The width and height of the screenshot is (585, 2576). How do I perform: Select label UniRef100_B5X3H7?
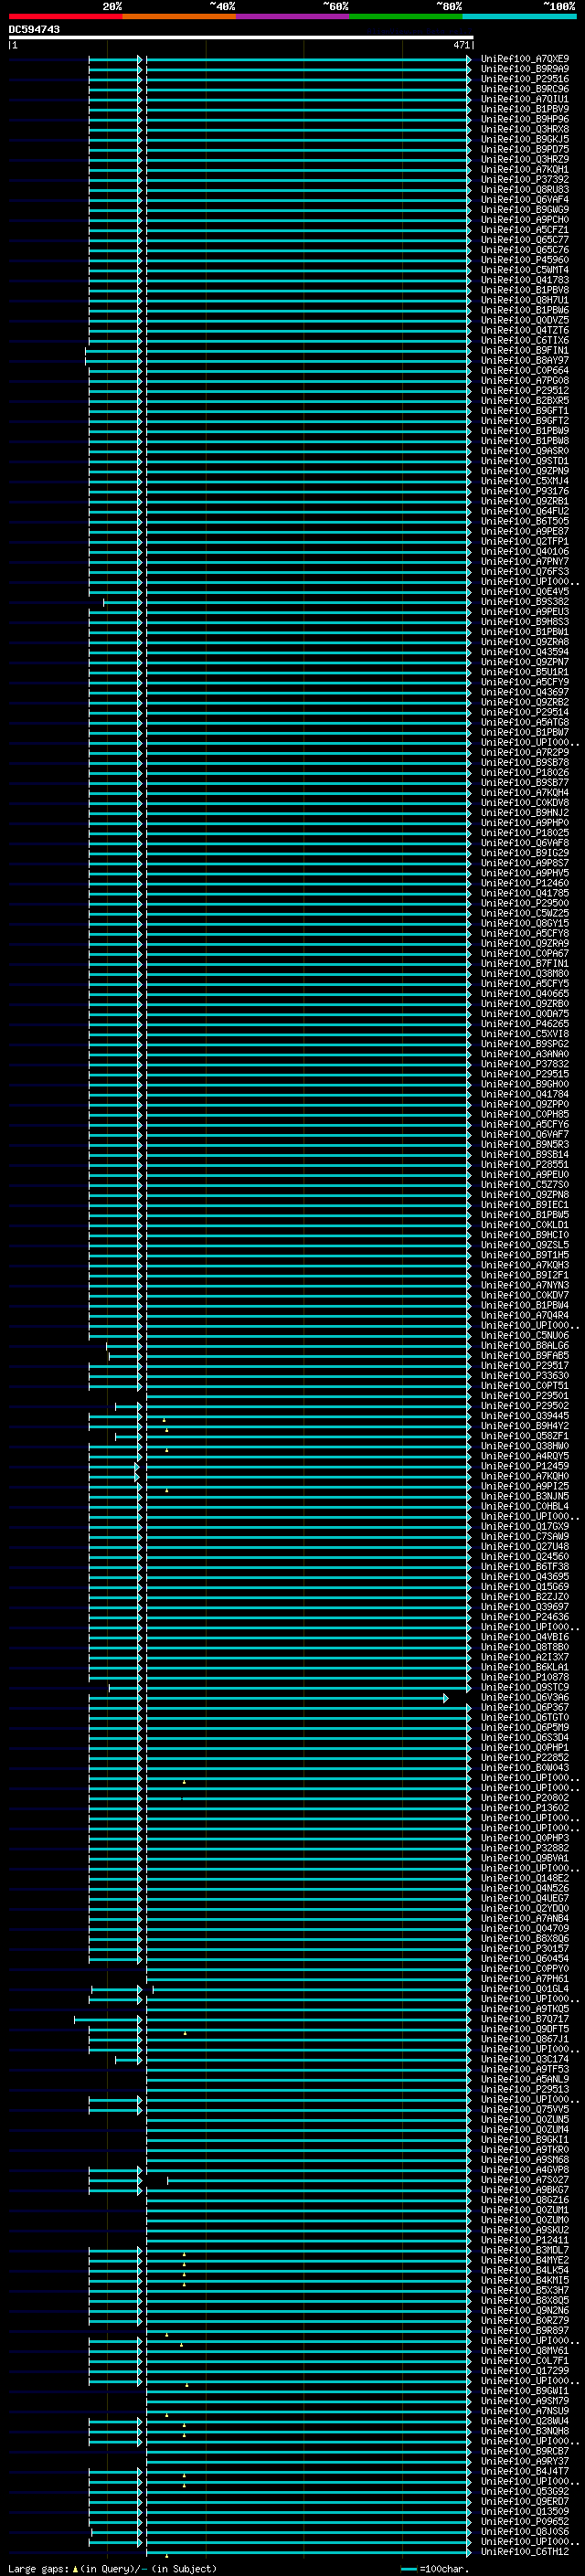click(525, 2291)
